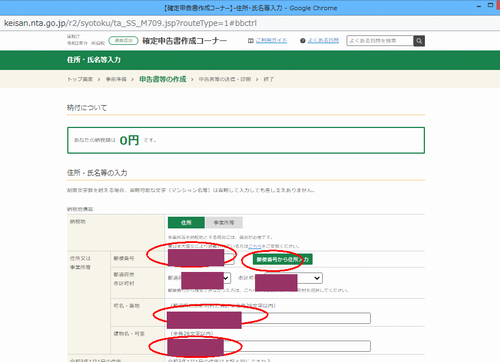Select 申告書等の送信・印刷 breadcrumb step
The image size is (500, 362).
tap(225, 79)
